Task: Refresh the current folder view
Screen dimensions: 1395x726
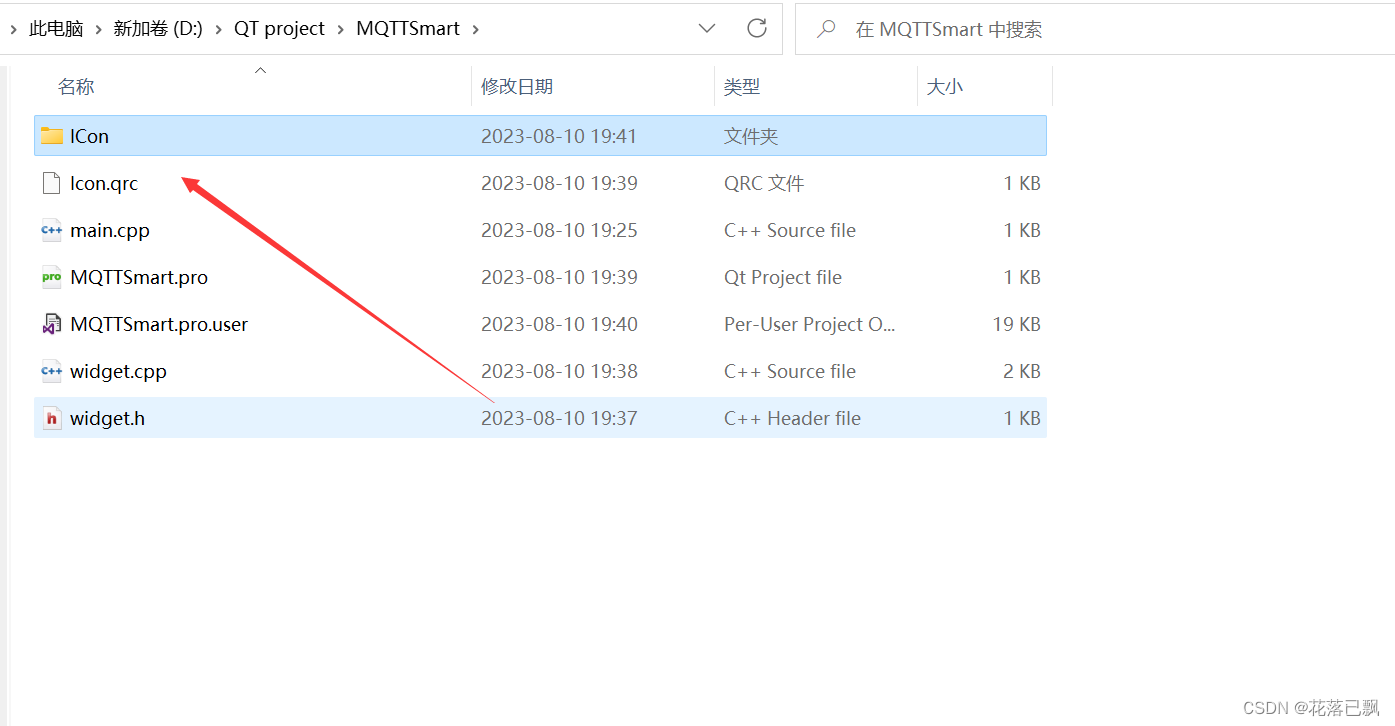Action: click(757, 28)
